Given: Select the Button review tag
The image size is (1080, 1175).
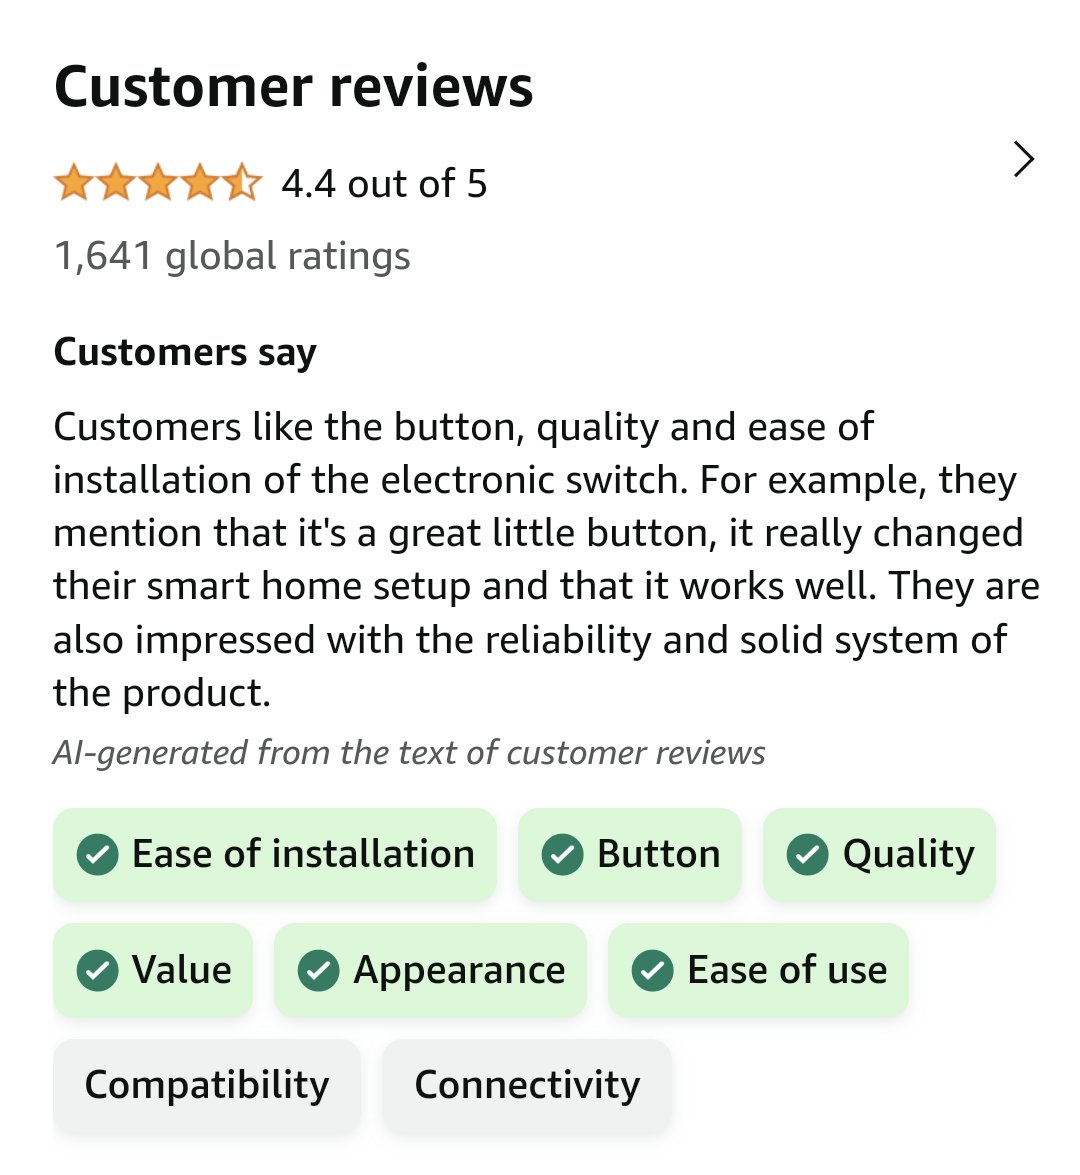Looking at the screenshot, I should click(x=630, y=855).
